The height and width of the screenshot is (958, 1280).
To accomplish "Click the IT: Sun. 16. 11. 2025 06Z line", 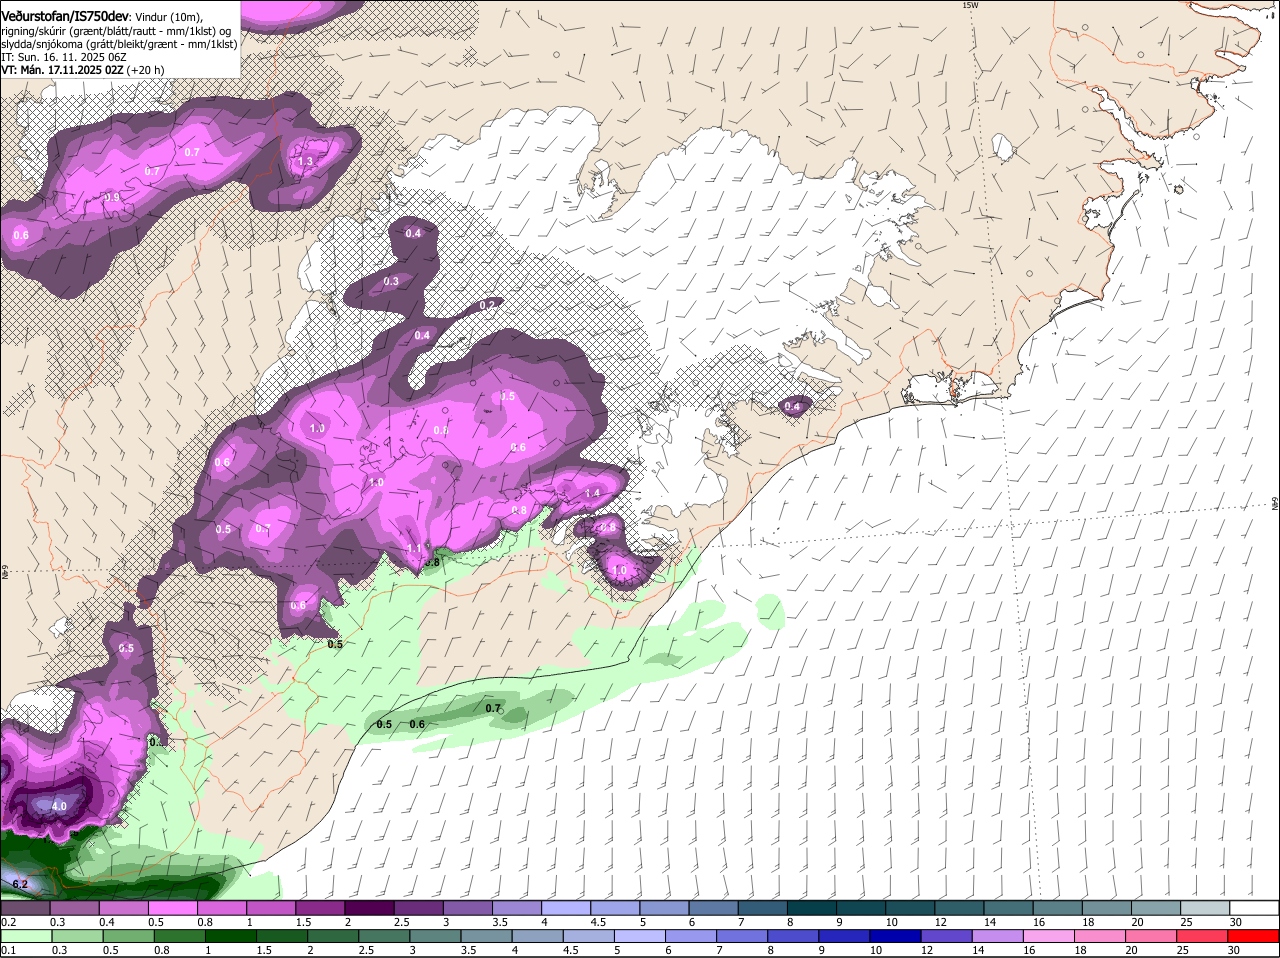I will point(63,57).
